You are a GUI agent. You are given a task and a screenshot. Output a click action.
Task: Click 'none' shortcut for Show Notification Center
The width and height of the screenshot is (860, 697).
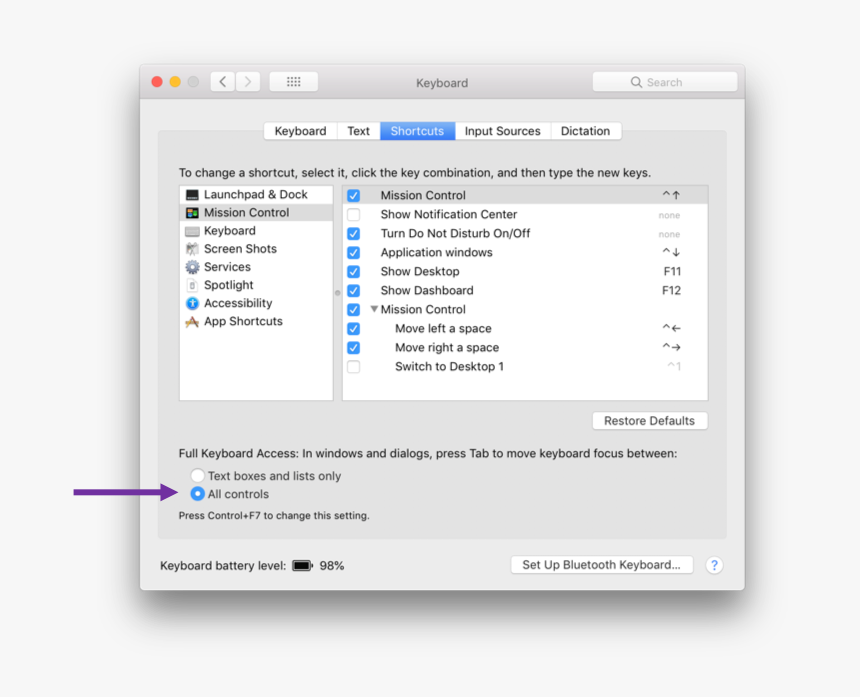669,215
